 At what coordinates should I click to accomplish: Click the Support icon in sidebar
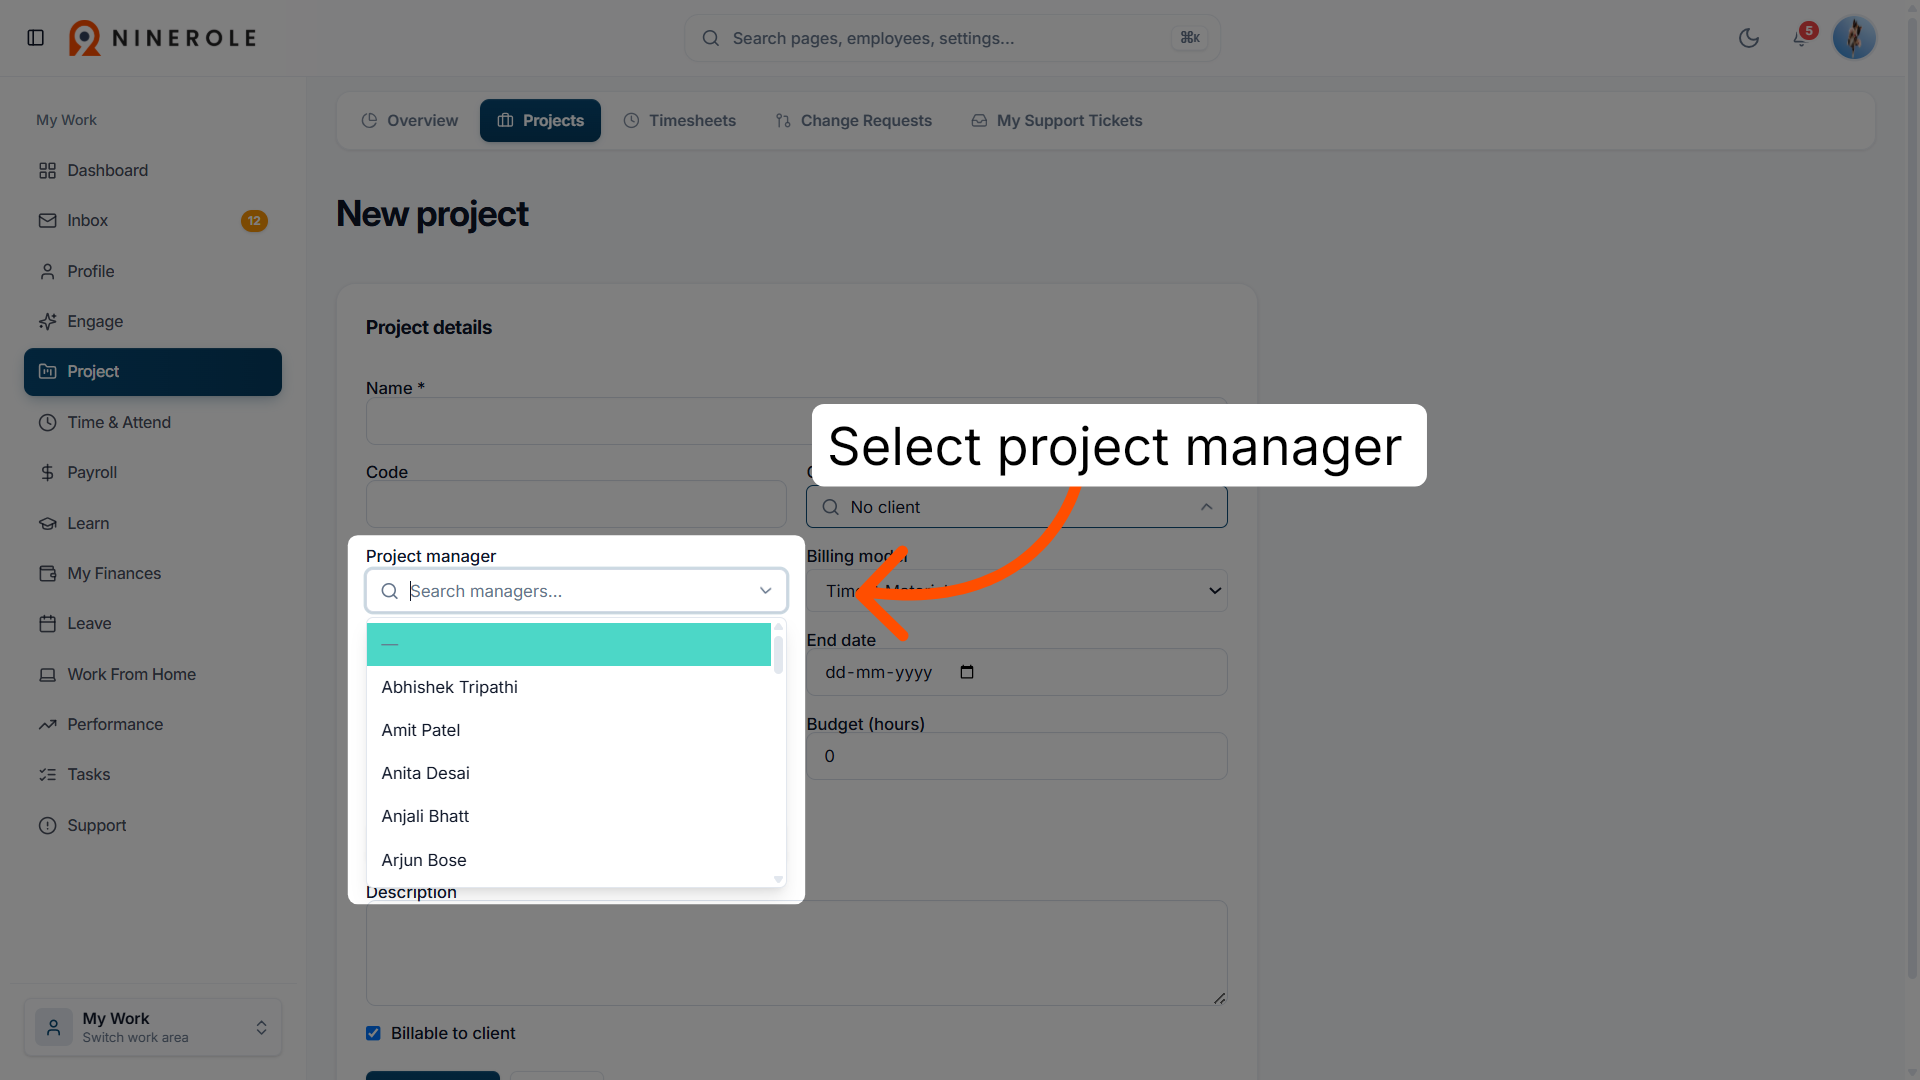pos(47,826)
